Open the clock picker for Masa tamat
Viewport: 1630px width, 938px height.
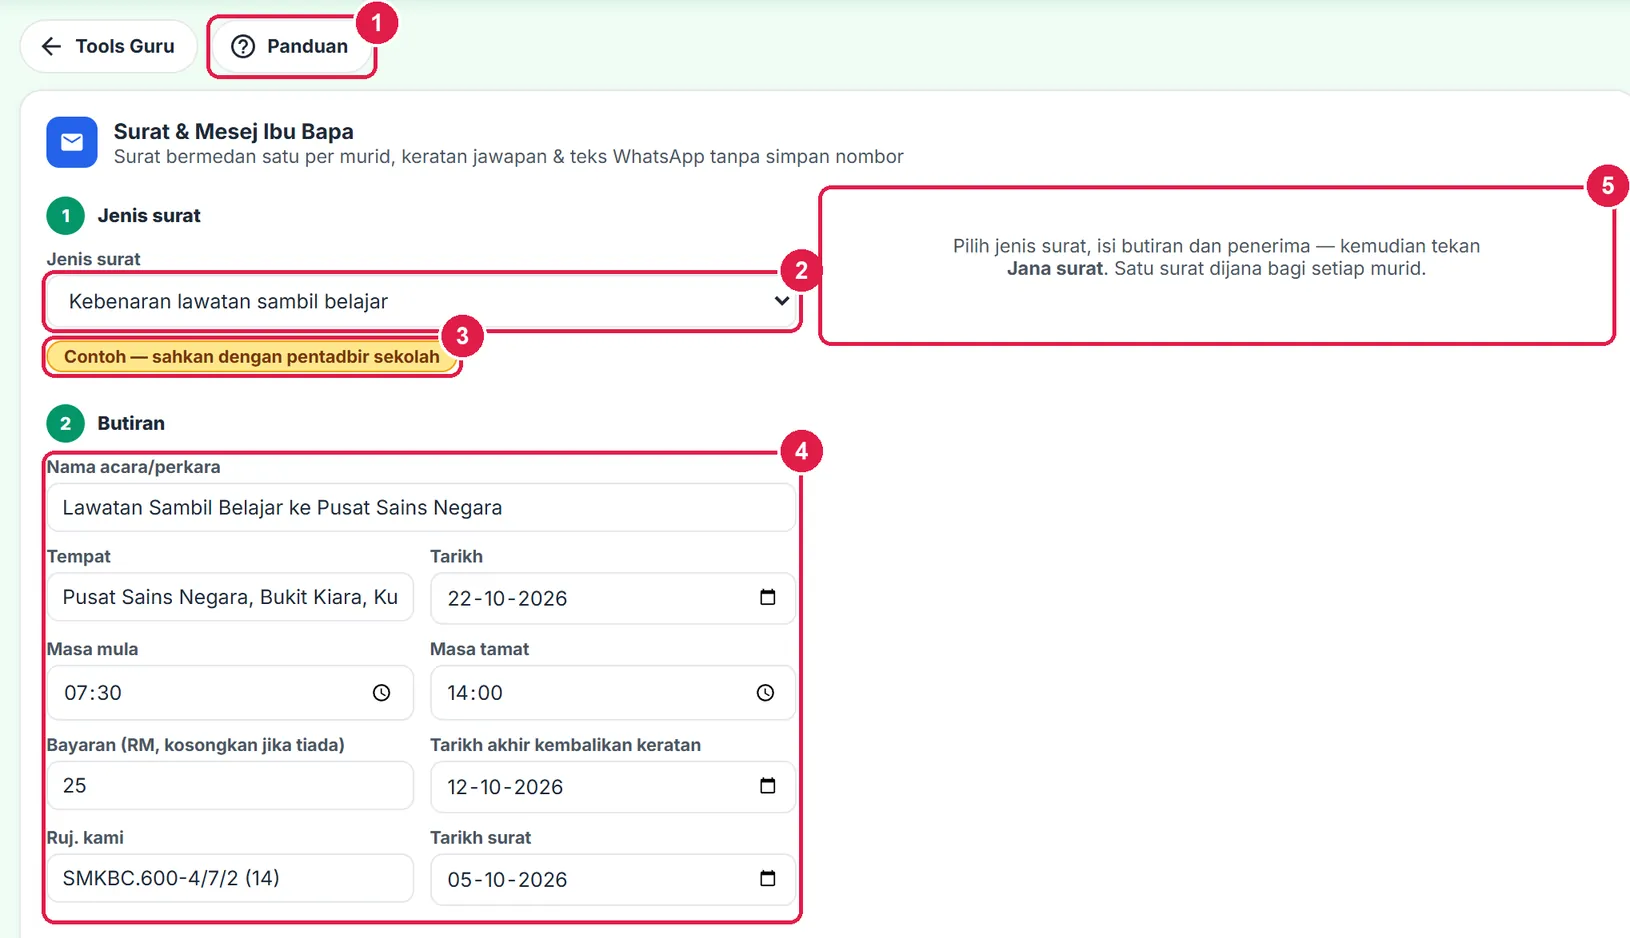[x=766, y=692]
